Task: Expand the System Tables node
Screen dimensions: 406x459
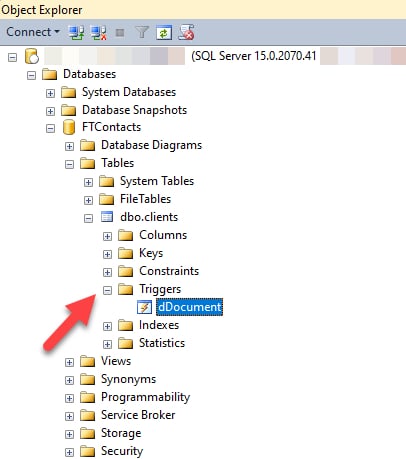Action: pos(88,182)
